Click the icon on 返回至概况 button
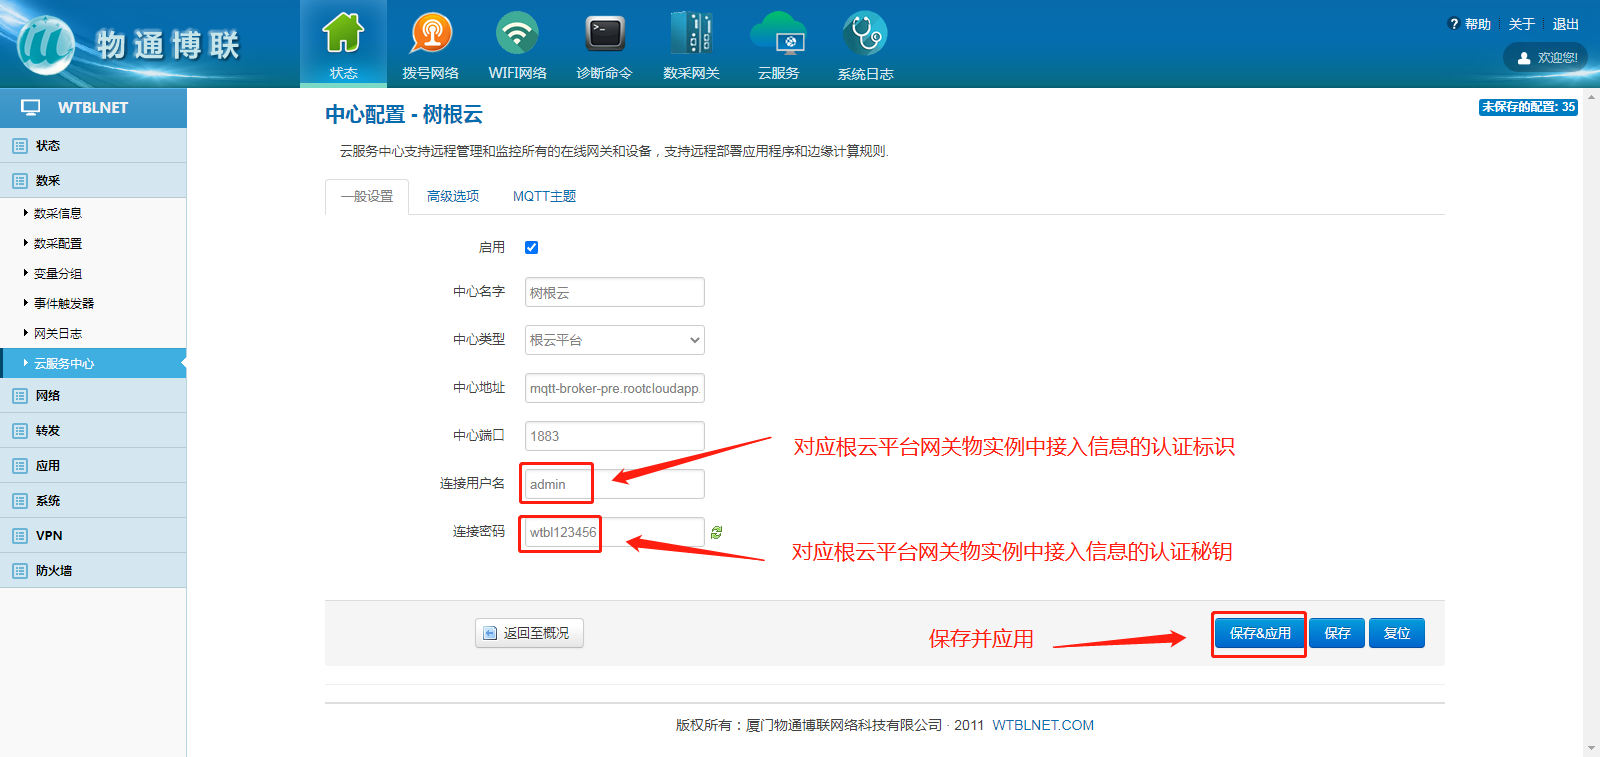 point(490,633)
